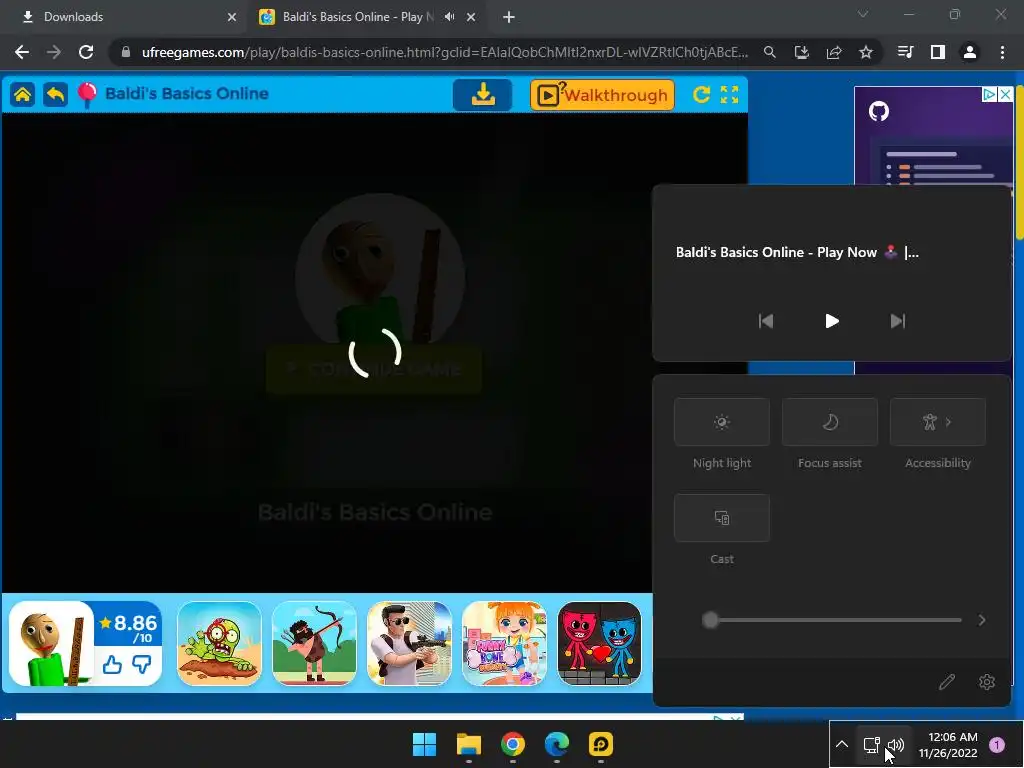Open a new browser tab
The width and height of the screenshot is (1024, 768).
pos(509,17)
